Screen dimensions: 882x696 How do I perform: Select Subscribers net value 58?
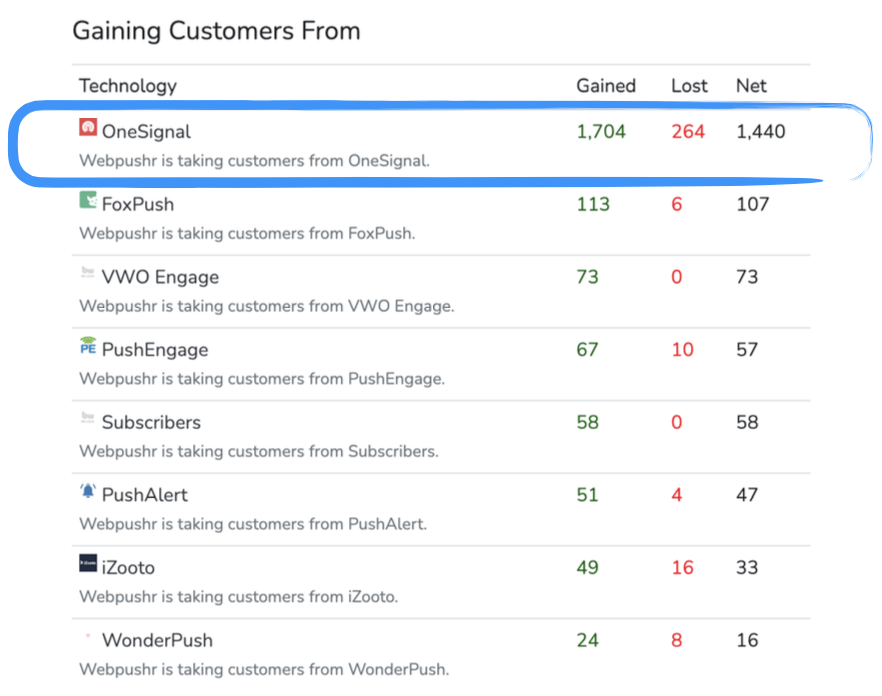pyautogui.click(x=747, y=422)
